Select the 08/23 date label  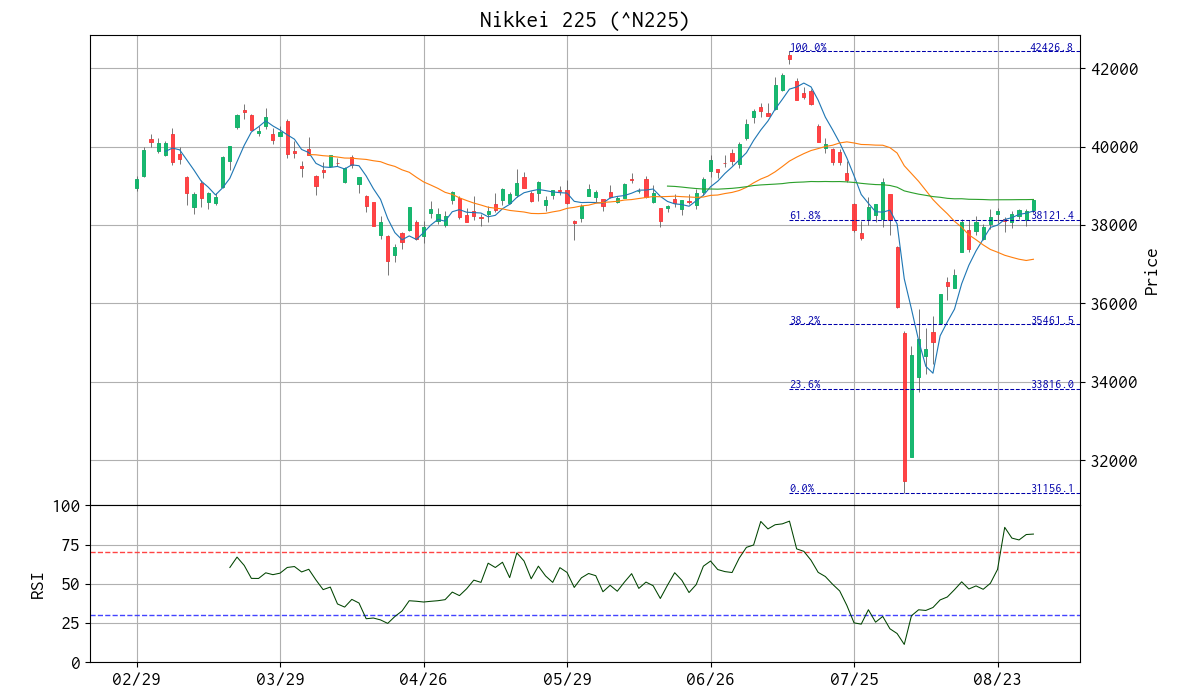[998, 679]
